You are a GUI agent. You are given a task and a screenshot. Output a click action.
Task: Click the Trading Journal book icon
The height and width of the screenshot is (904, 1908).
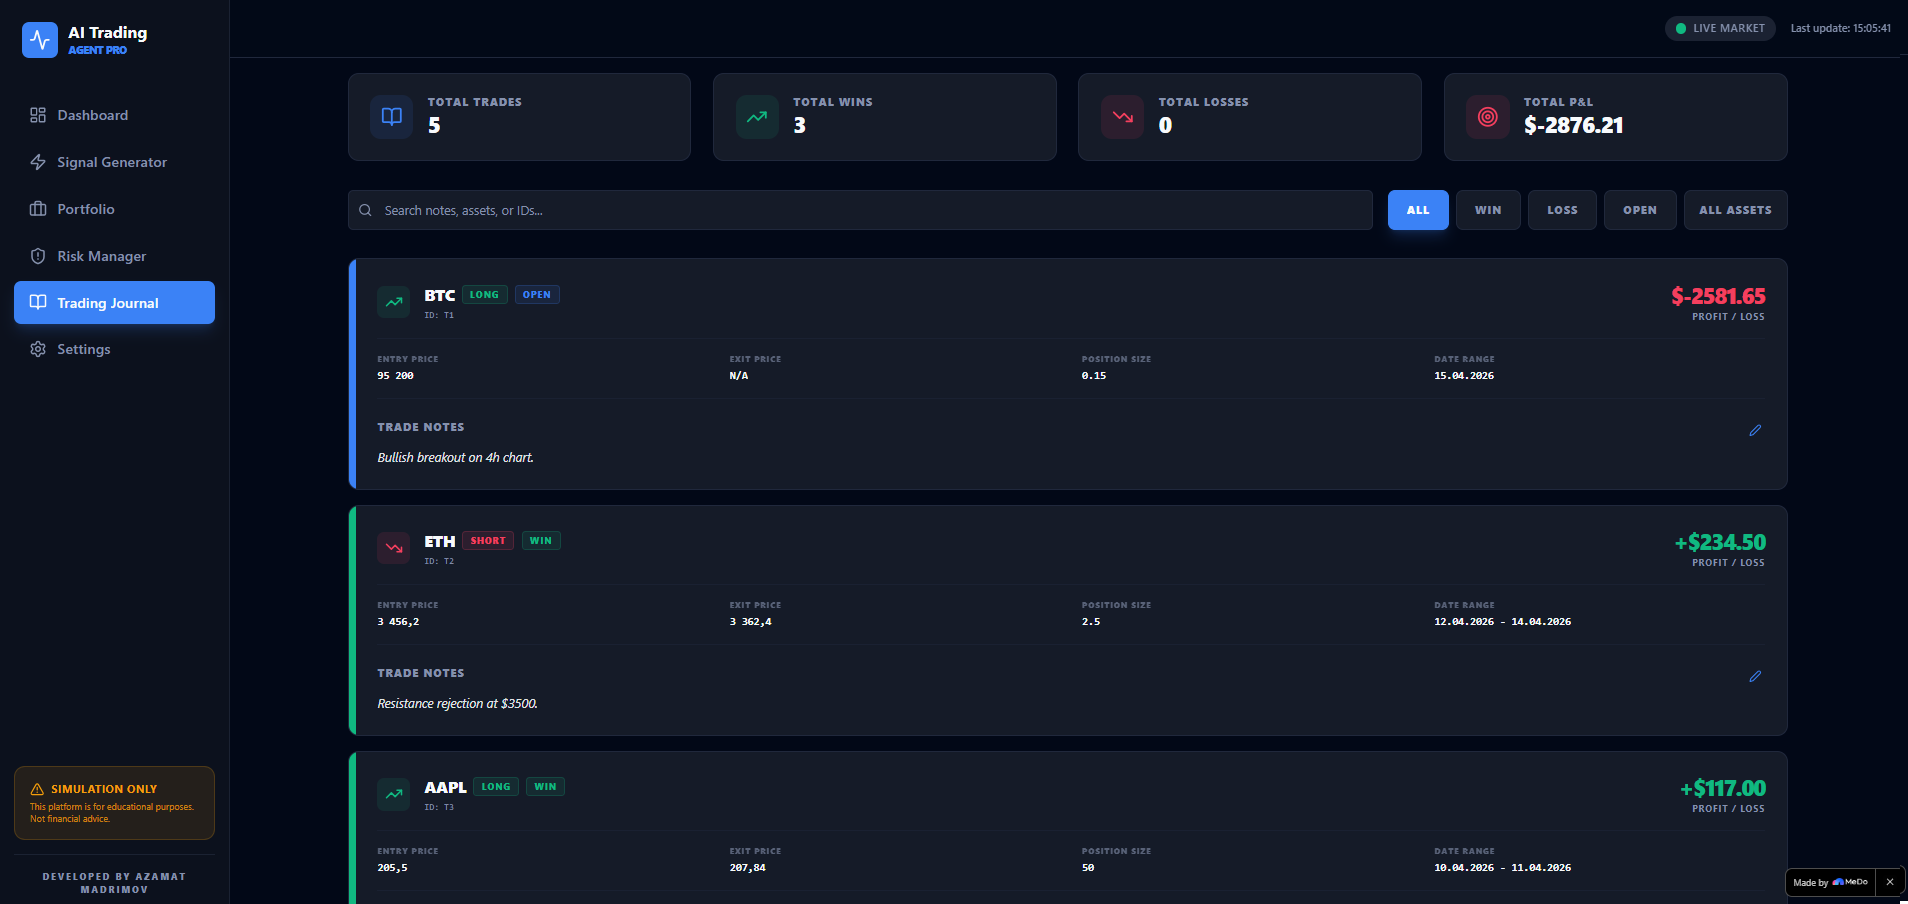(38, 302)
